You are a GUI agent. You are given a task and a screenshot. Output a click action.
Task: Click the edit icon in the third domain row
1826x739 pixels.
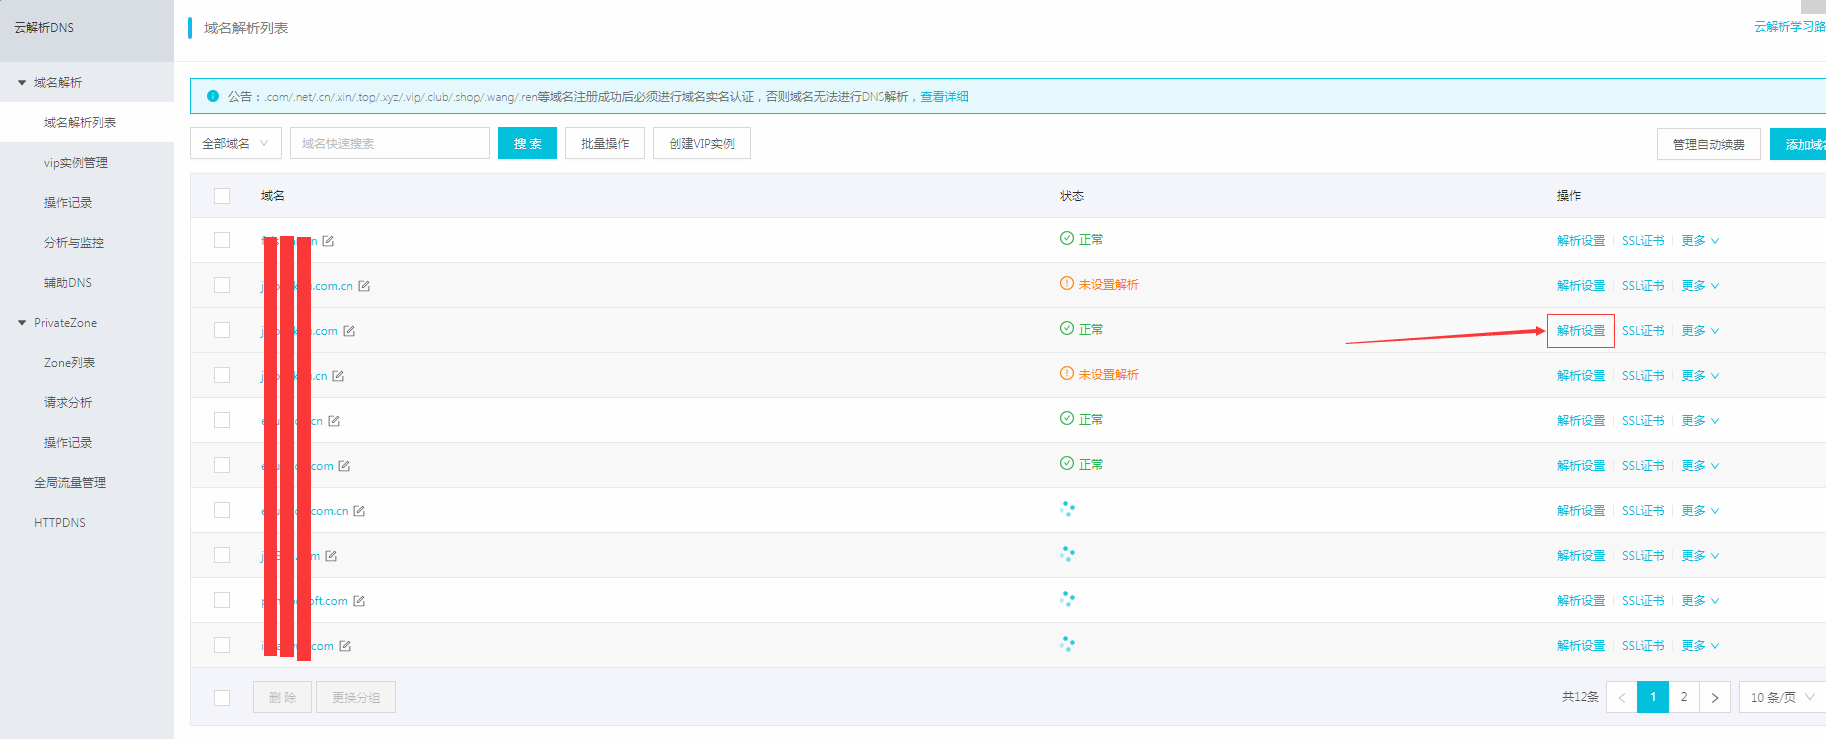click(x=349, y=331)
